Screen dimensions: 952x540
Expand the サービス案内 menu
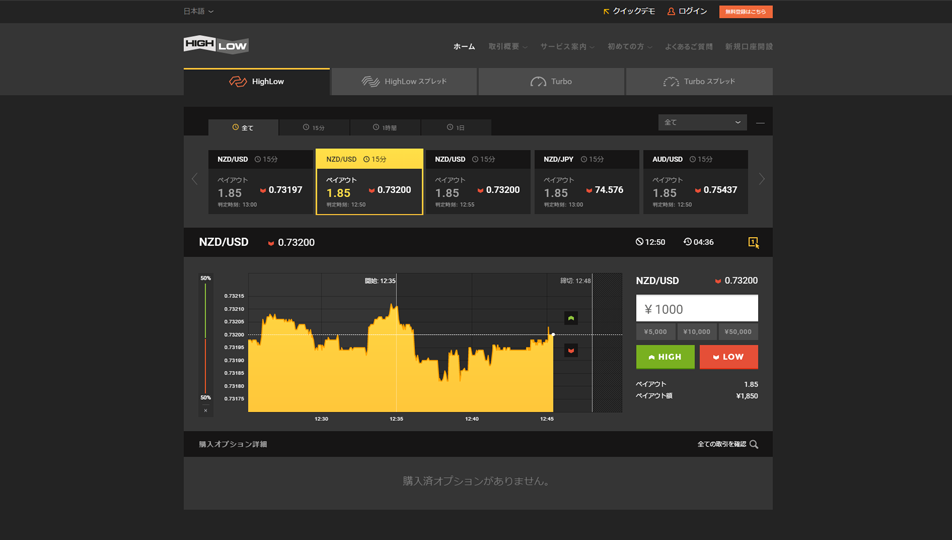click(567, 46)
